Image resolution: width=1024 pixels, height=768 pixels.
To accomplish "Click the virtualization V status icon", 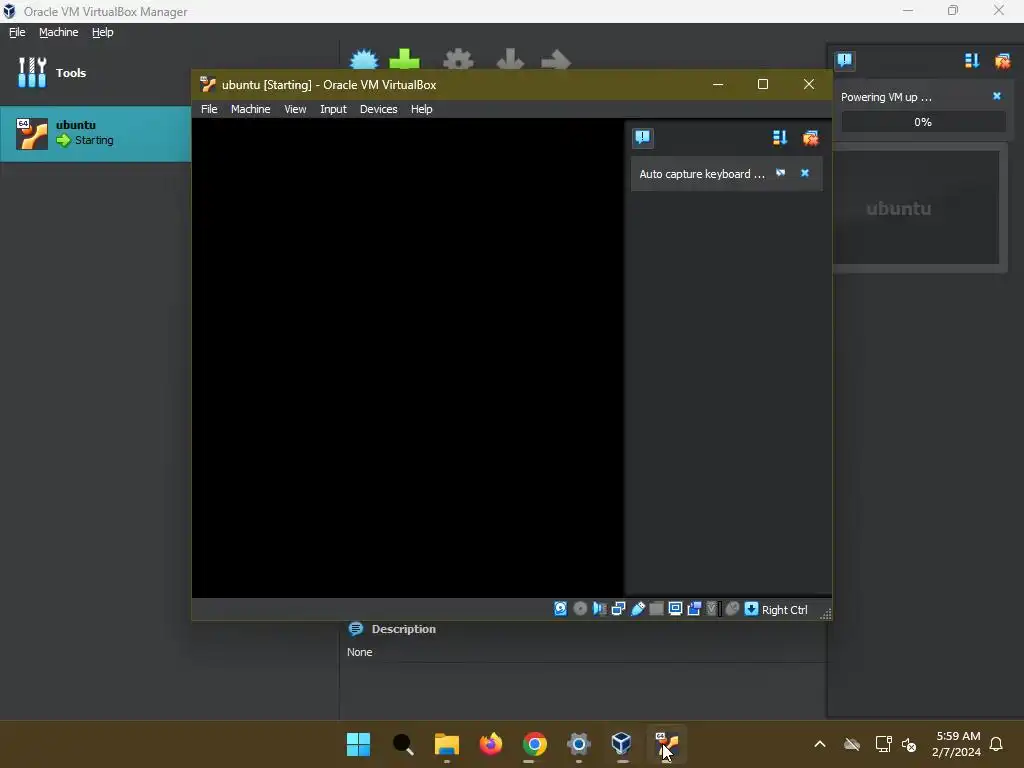I will [712, 609].
